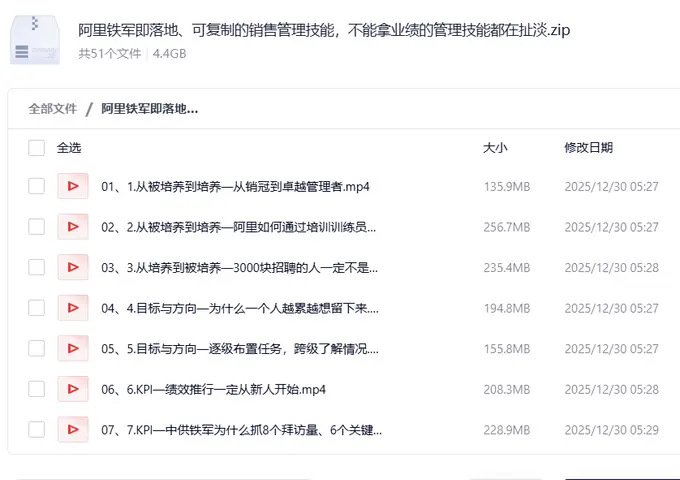Check the box for file 03 3000块招聘
680x480 pixels.
tap(36, 267)
